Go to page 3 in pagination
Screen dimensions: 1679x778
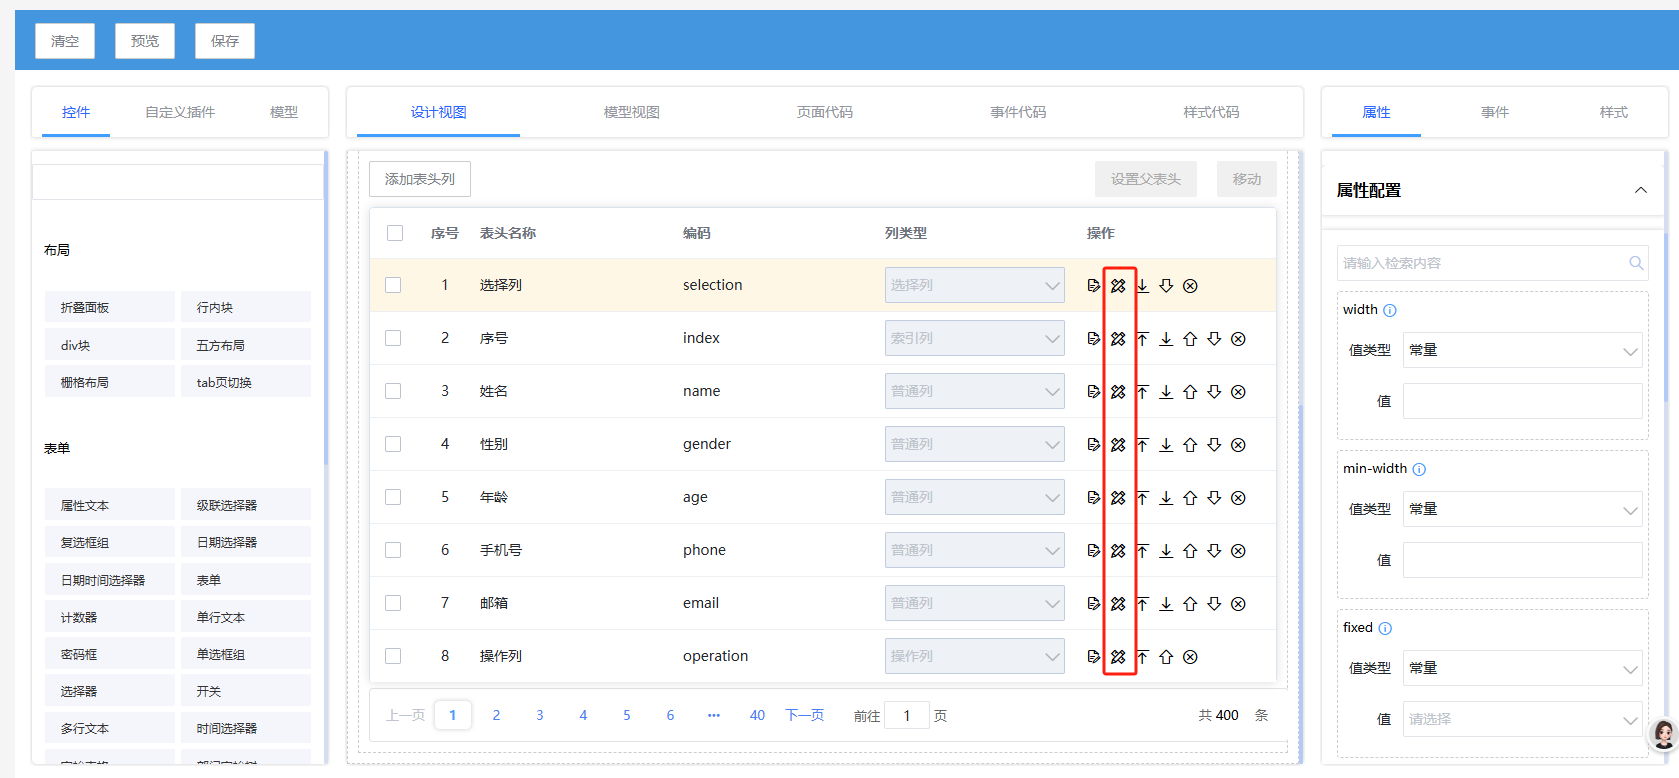pyautogui.click(x=540, y=715)
